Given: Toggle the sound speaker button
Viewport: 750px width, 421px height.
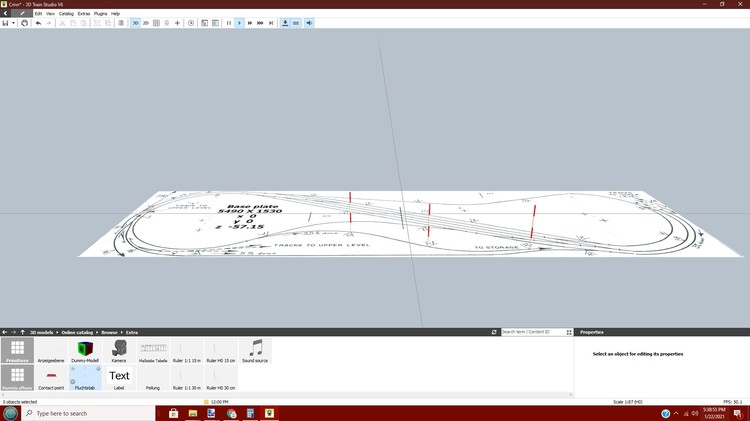Looking at the screenshot, I should pyautogui.click(x=309, y=22).
